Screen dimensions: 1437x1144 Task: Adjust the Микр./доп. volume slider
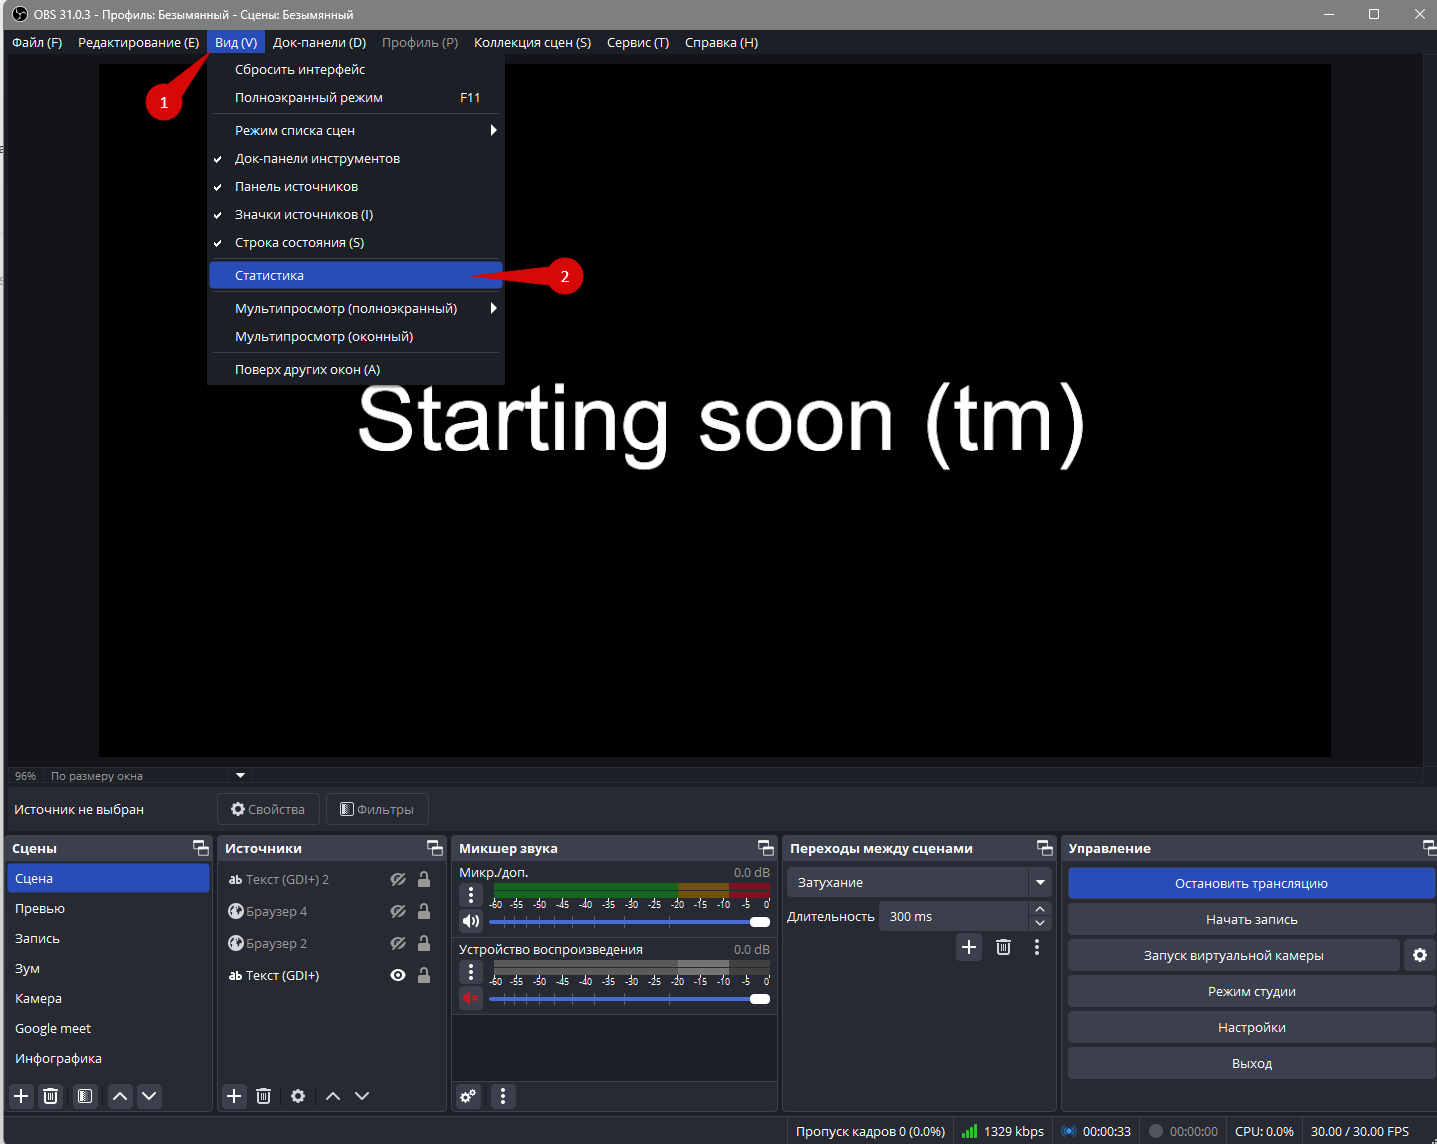(630, 921)
